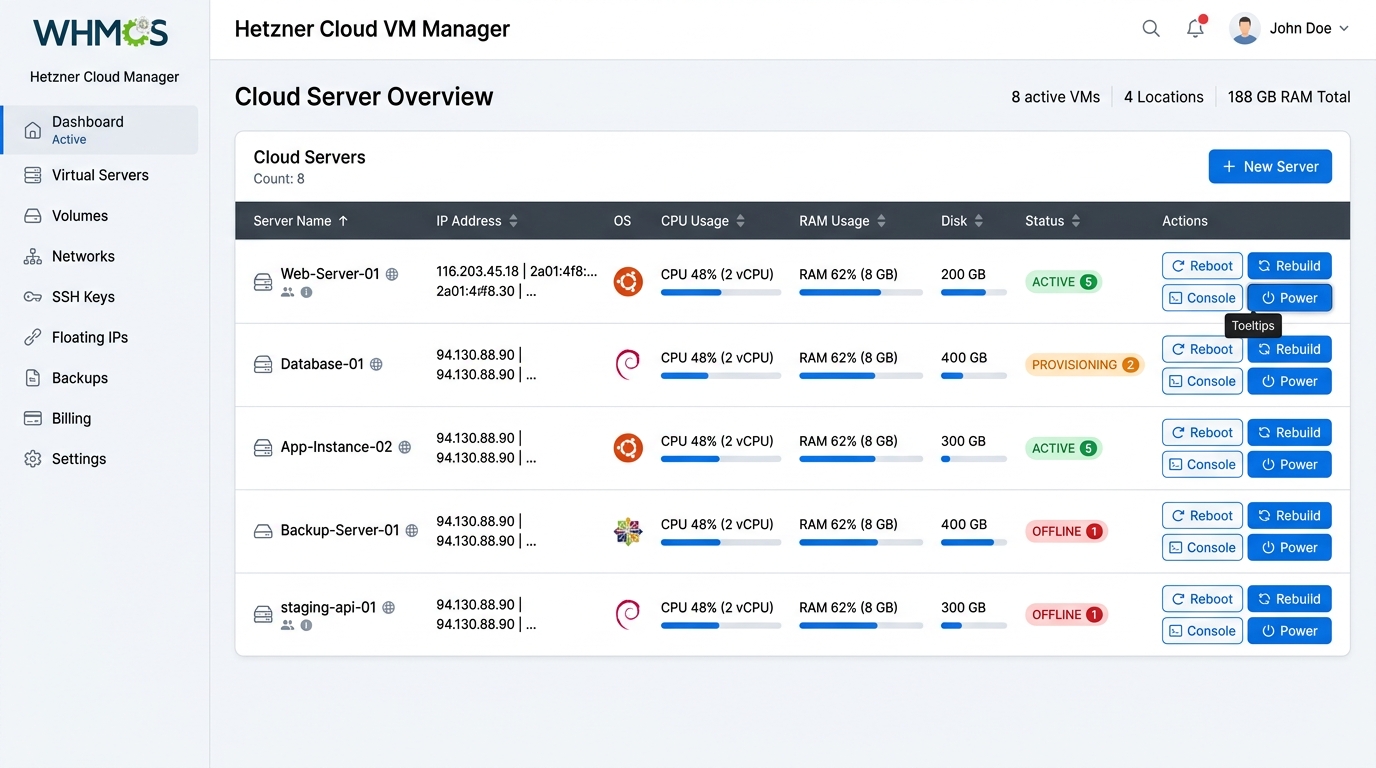Click the Billing card icon
This screenshot has height=768, width=1376.
point(33,419)
